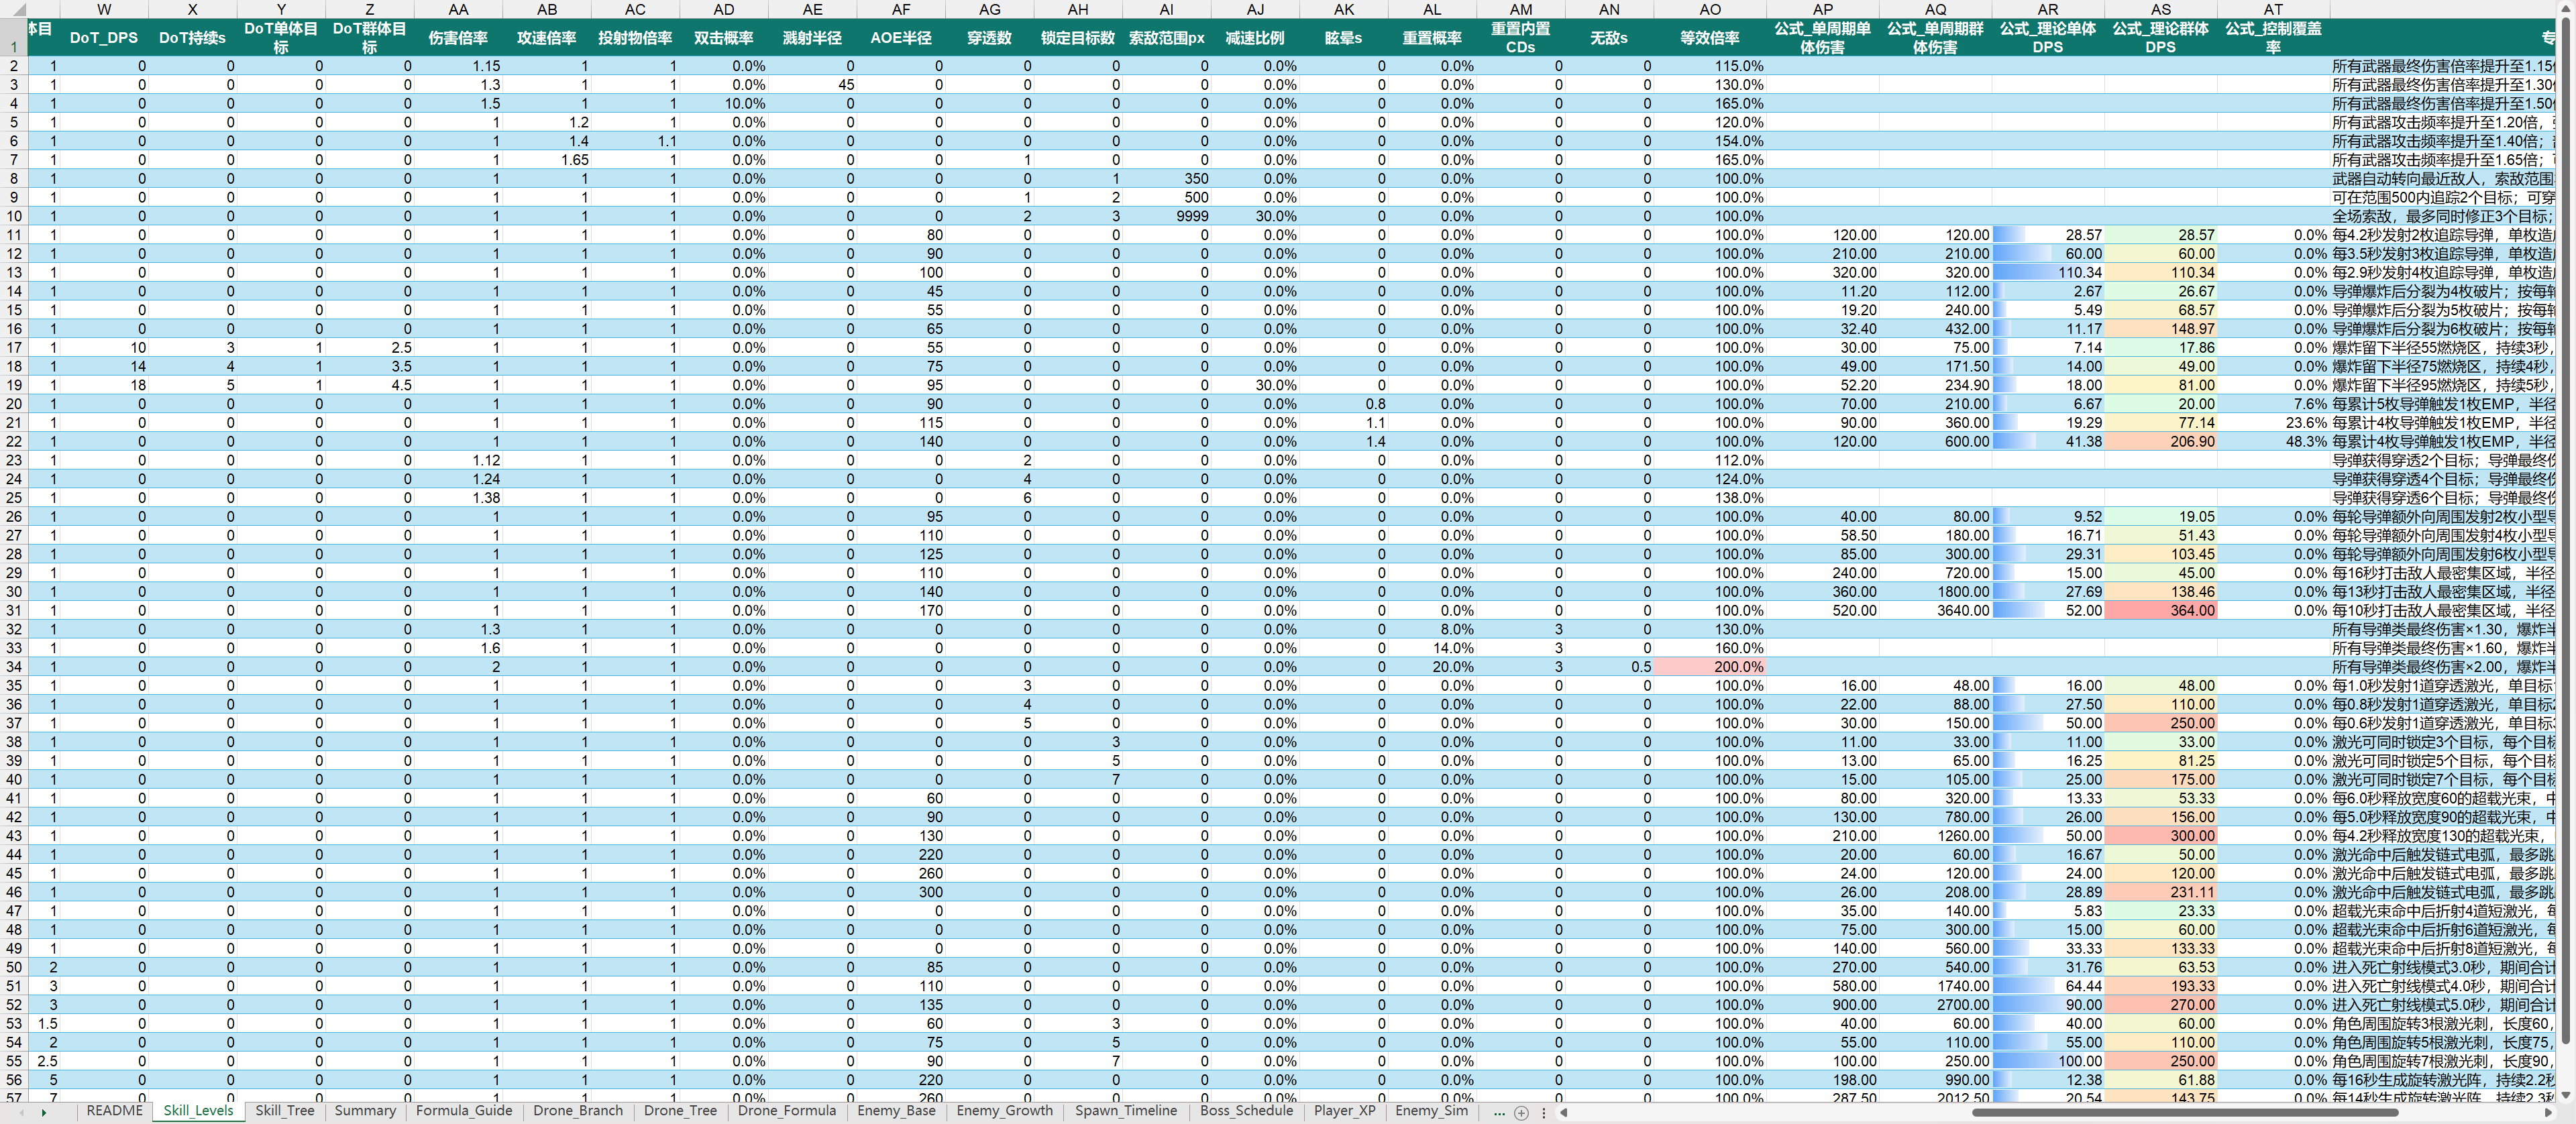Click the tab bar split handle dots
Screen dimensions: 2576x1124
pos(1544,1112)
